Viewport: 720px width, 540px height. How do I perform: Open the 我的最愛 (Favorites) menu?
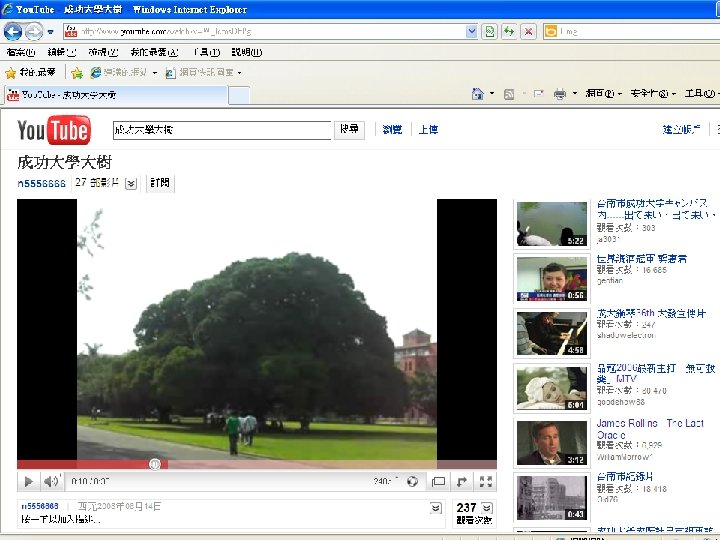(x=154, y=52)
